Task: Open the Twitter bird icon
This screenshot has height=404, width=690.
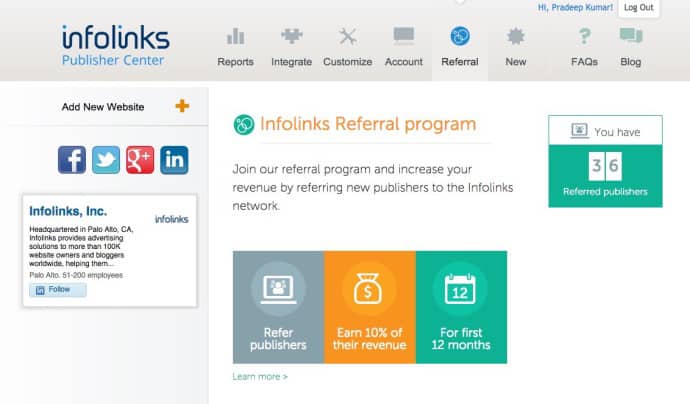Action: pyautogui.click(x=106, y=160)
